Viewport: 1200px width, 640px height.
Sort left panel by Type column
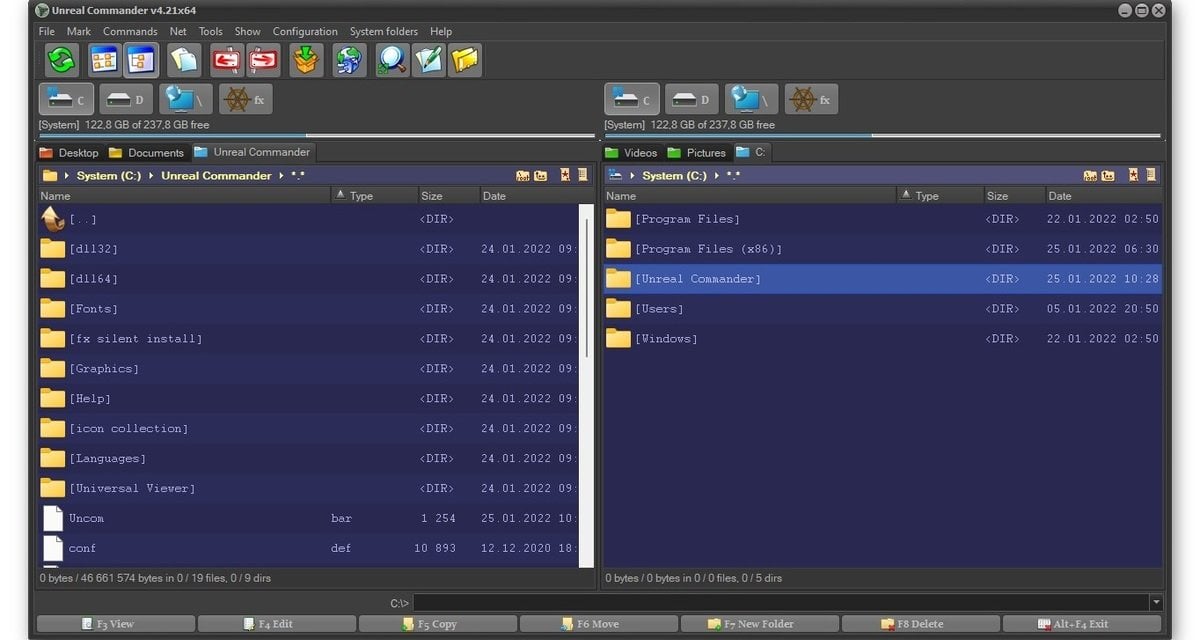[x=374, y=196]
